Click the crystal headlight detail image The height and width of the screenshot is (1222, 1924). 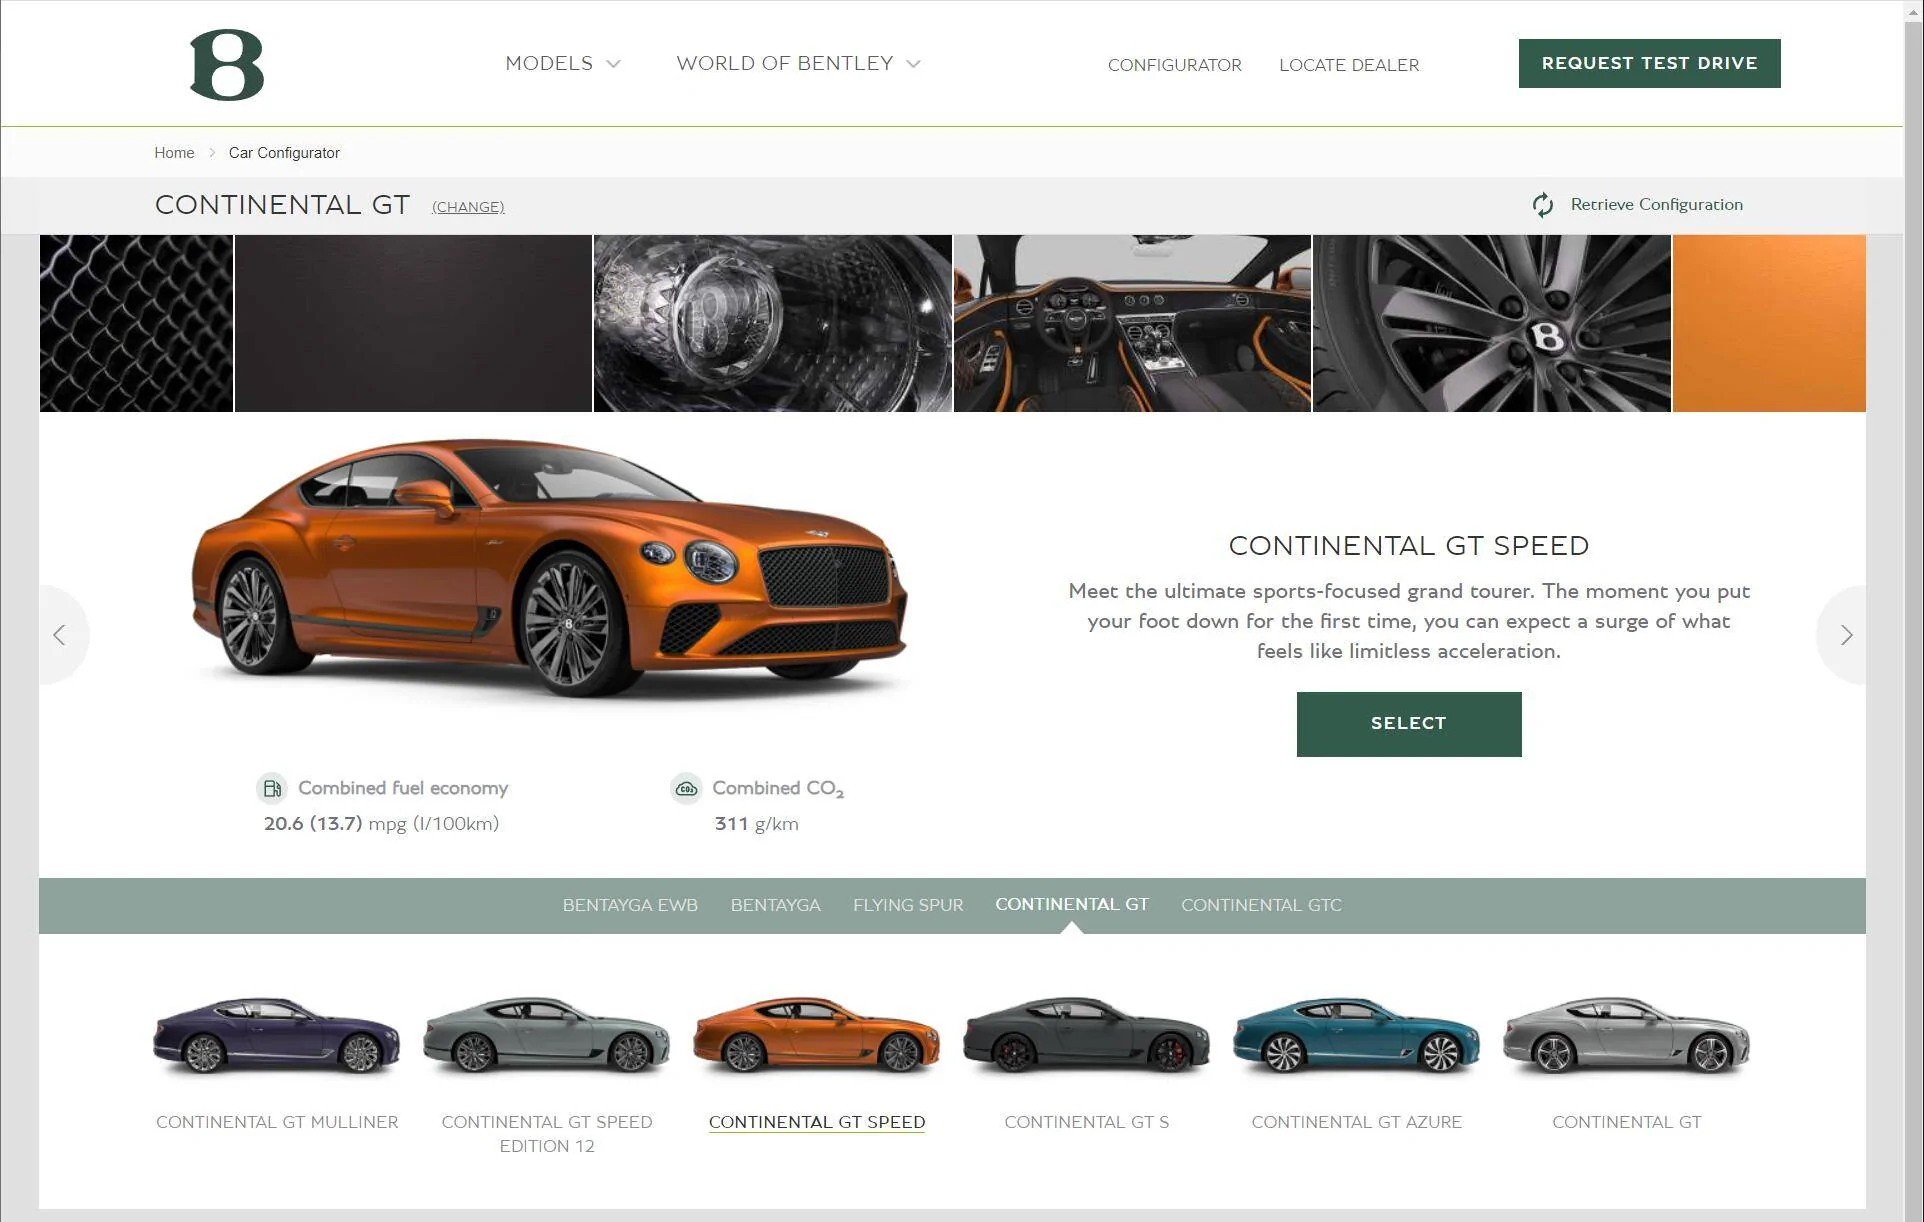click(x=773, y=323)
